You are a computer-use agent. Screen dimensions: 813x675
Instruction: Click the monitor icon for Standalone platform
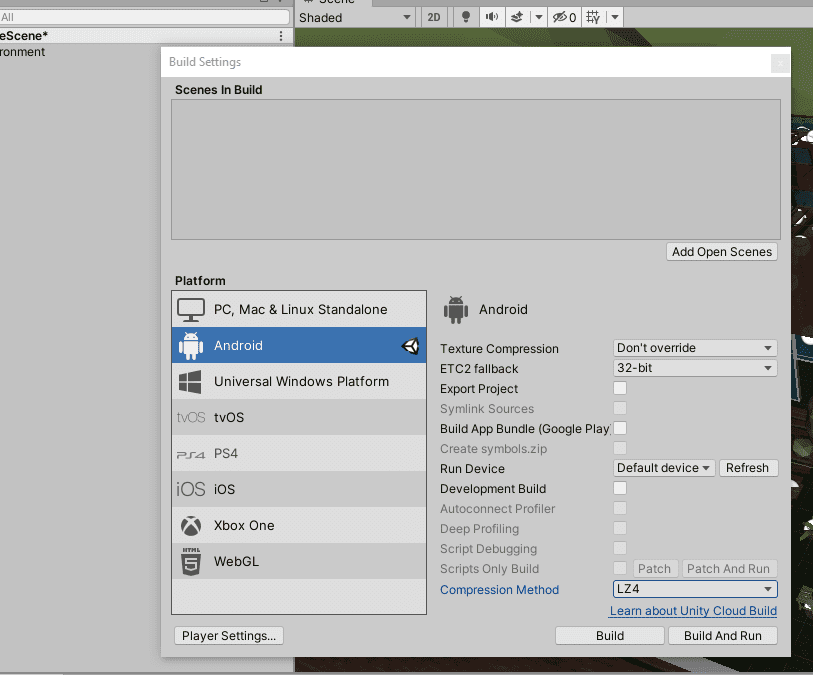[191, 310]
